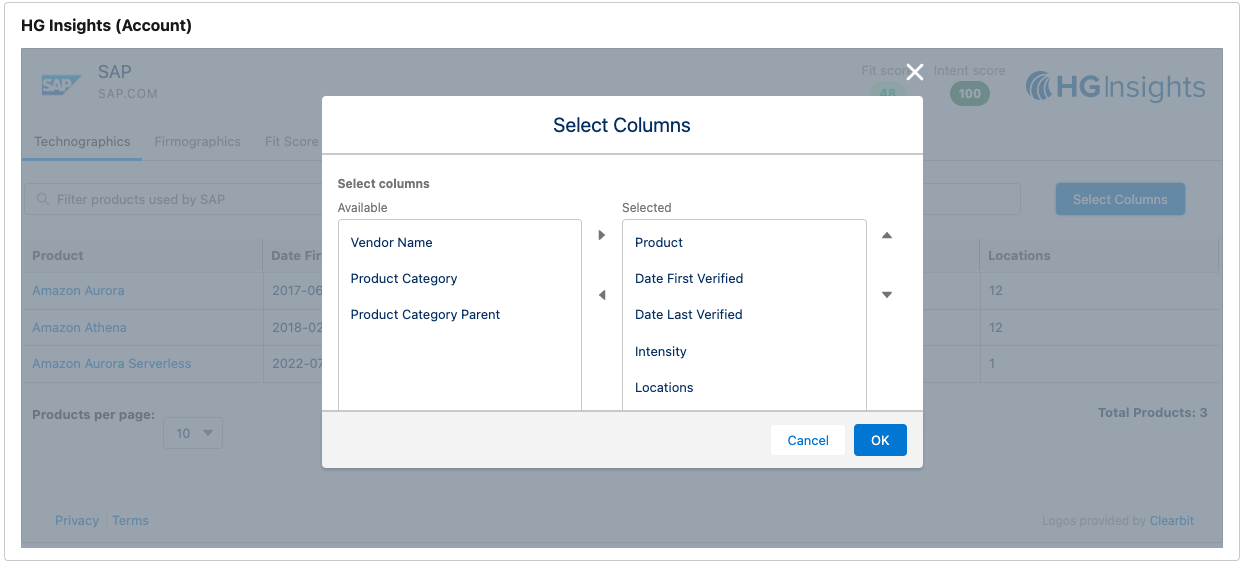Image resolution: width=1246 pixels, height=564 pixels.
Task: Open the Technographics tab
Action: pyautogui.click(x=82, y=142)
